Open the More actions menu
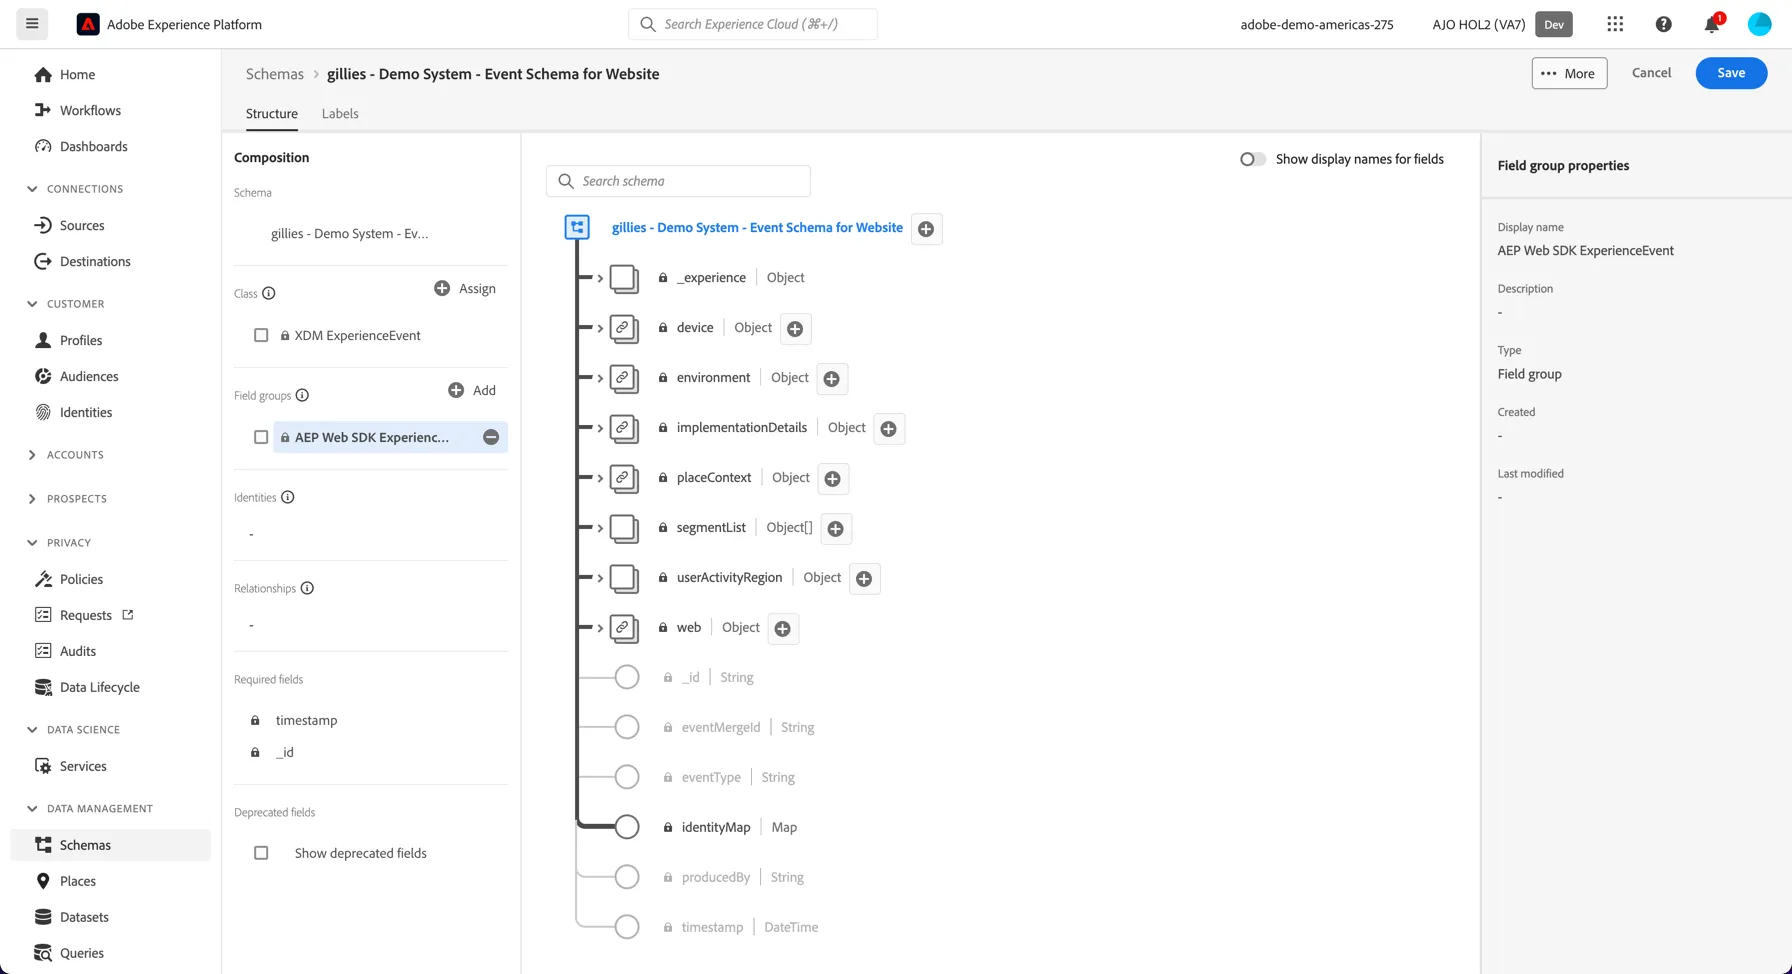The width and height of the screenshot is (1792, 974). tap(1569, 73)
